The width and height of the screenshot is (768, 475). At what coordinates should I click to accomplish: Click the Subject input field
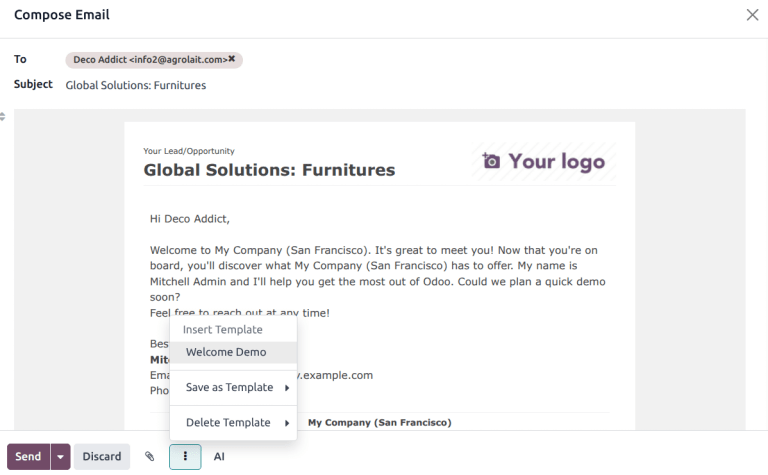tap(400, 85)
